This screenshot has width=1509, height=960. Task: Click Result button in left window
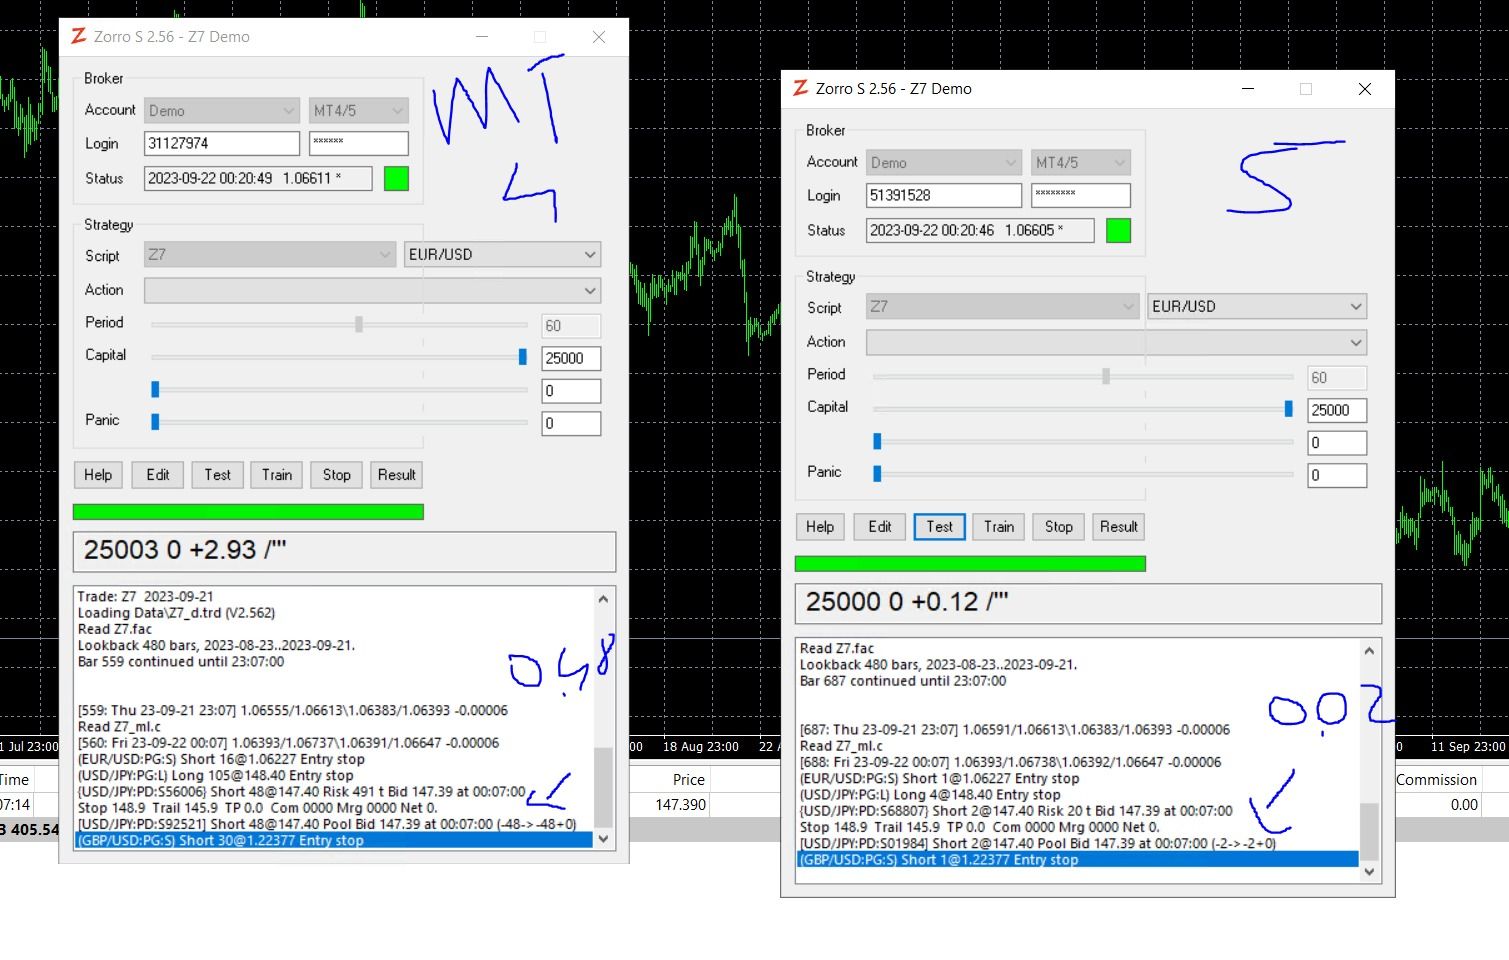click(x=396, y=475)
